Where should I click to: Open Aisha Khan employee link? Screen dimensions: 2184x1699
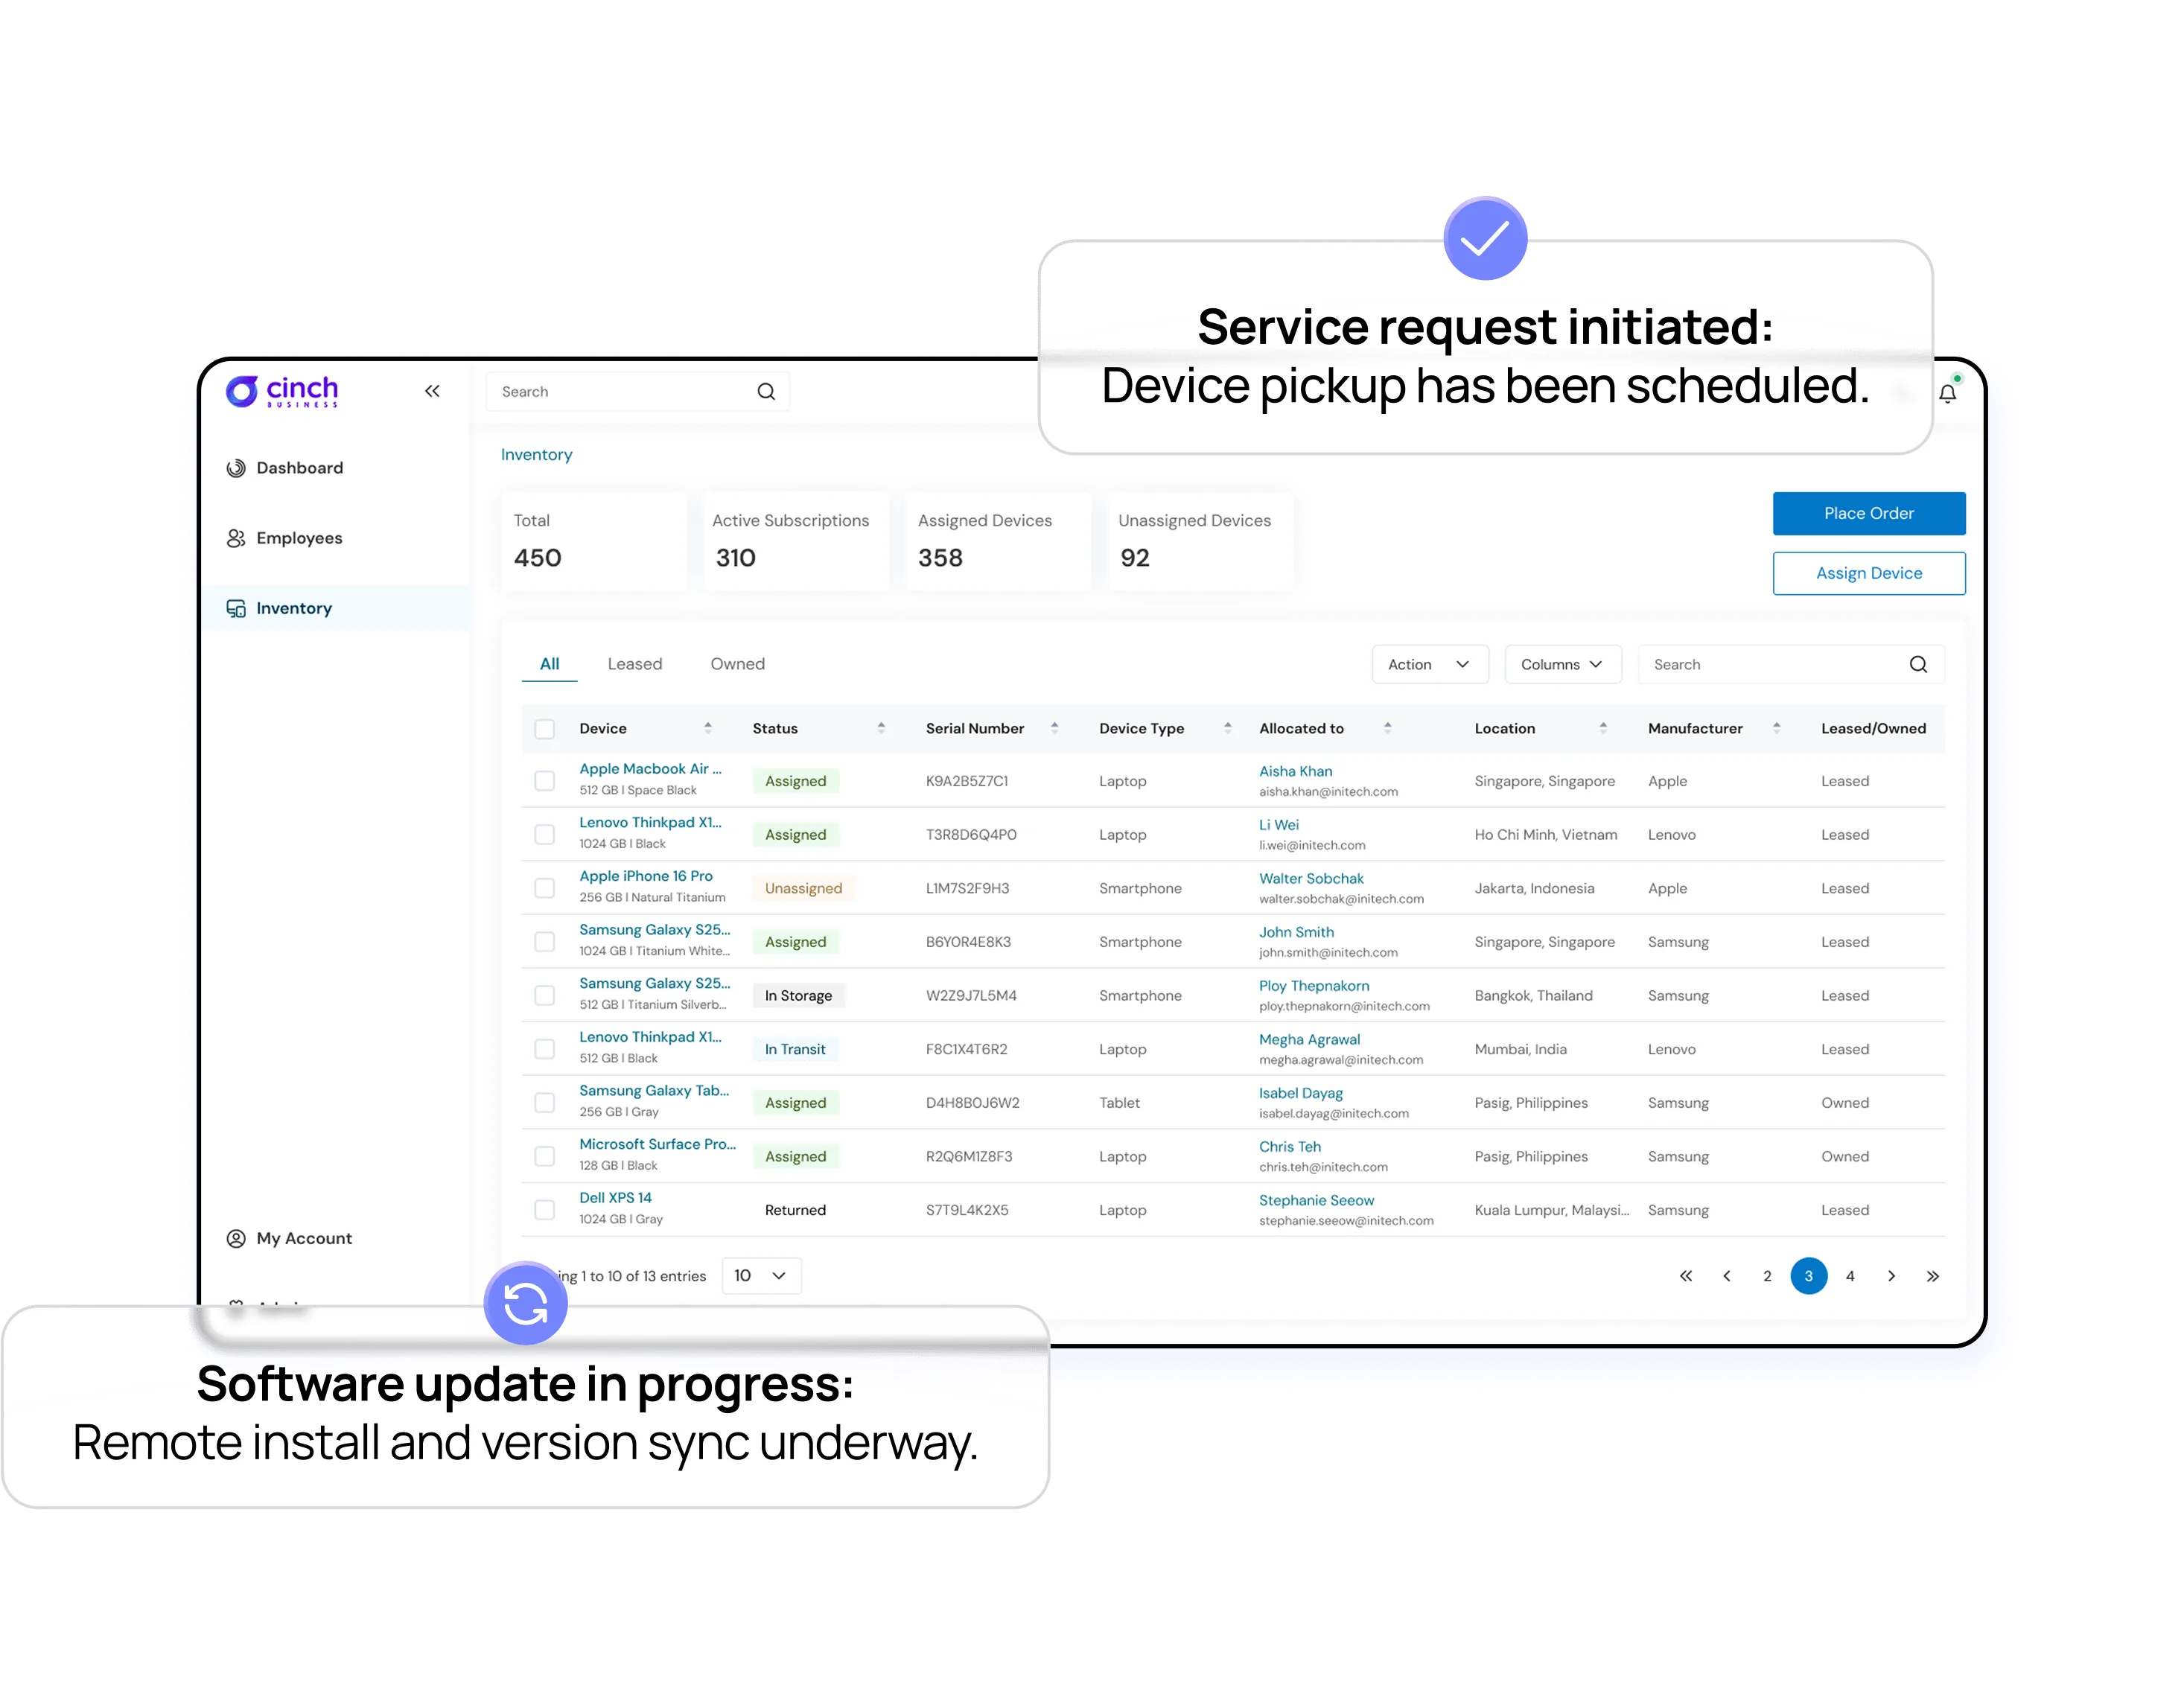[x=1295, y=771]
